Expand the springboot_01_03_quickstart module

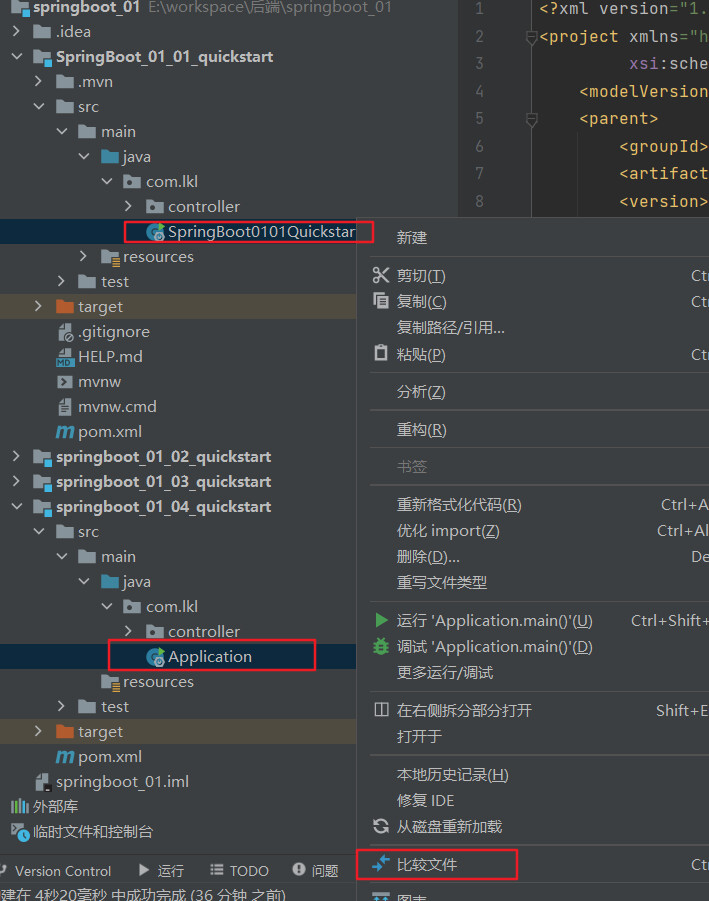[x=16, y=482]
